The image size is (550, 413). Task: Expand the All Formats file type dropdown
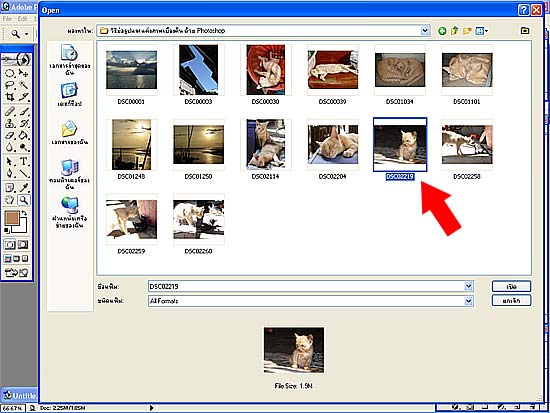pos(469,301)
